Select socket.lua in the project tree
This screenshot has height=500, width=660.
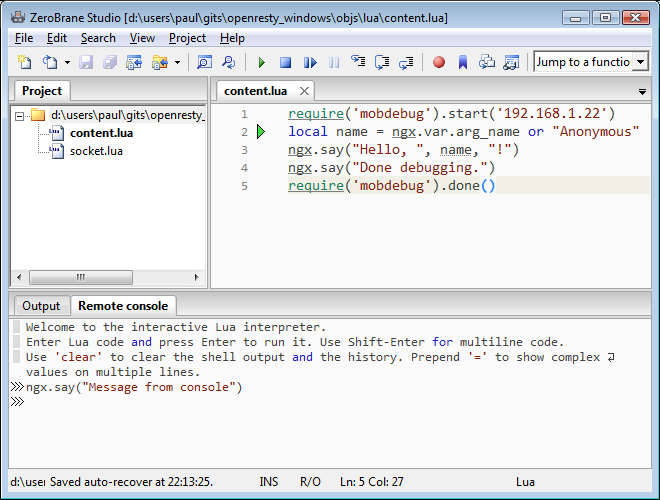pyautogui.click(x=96, y=151)
